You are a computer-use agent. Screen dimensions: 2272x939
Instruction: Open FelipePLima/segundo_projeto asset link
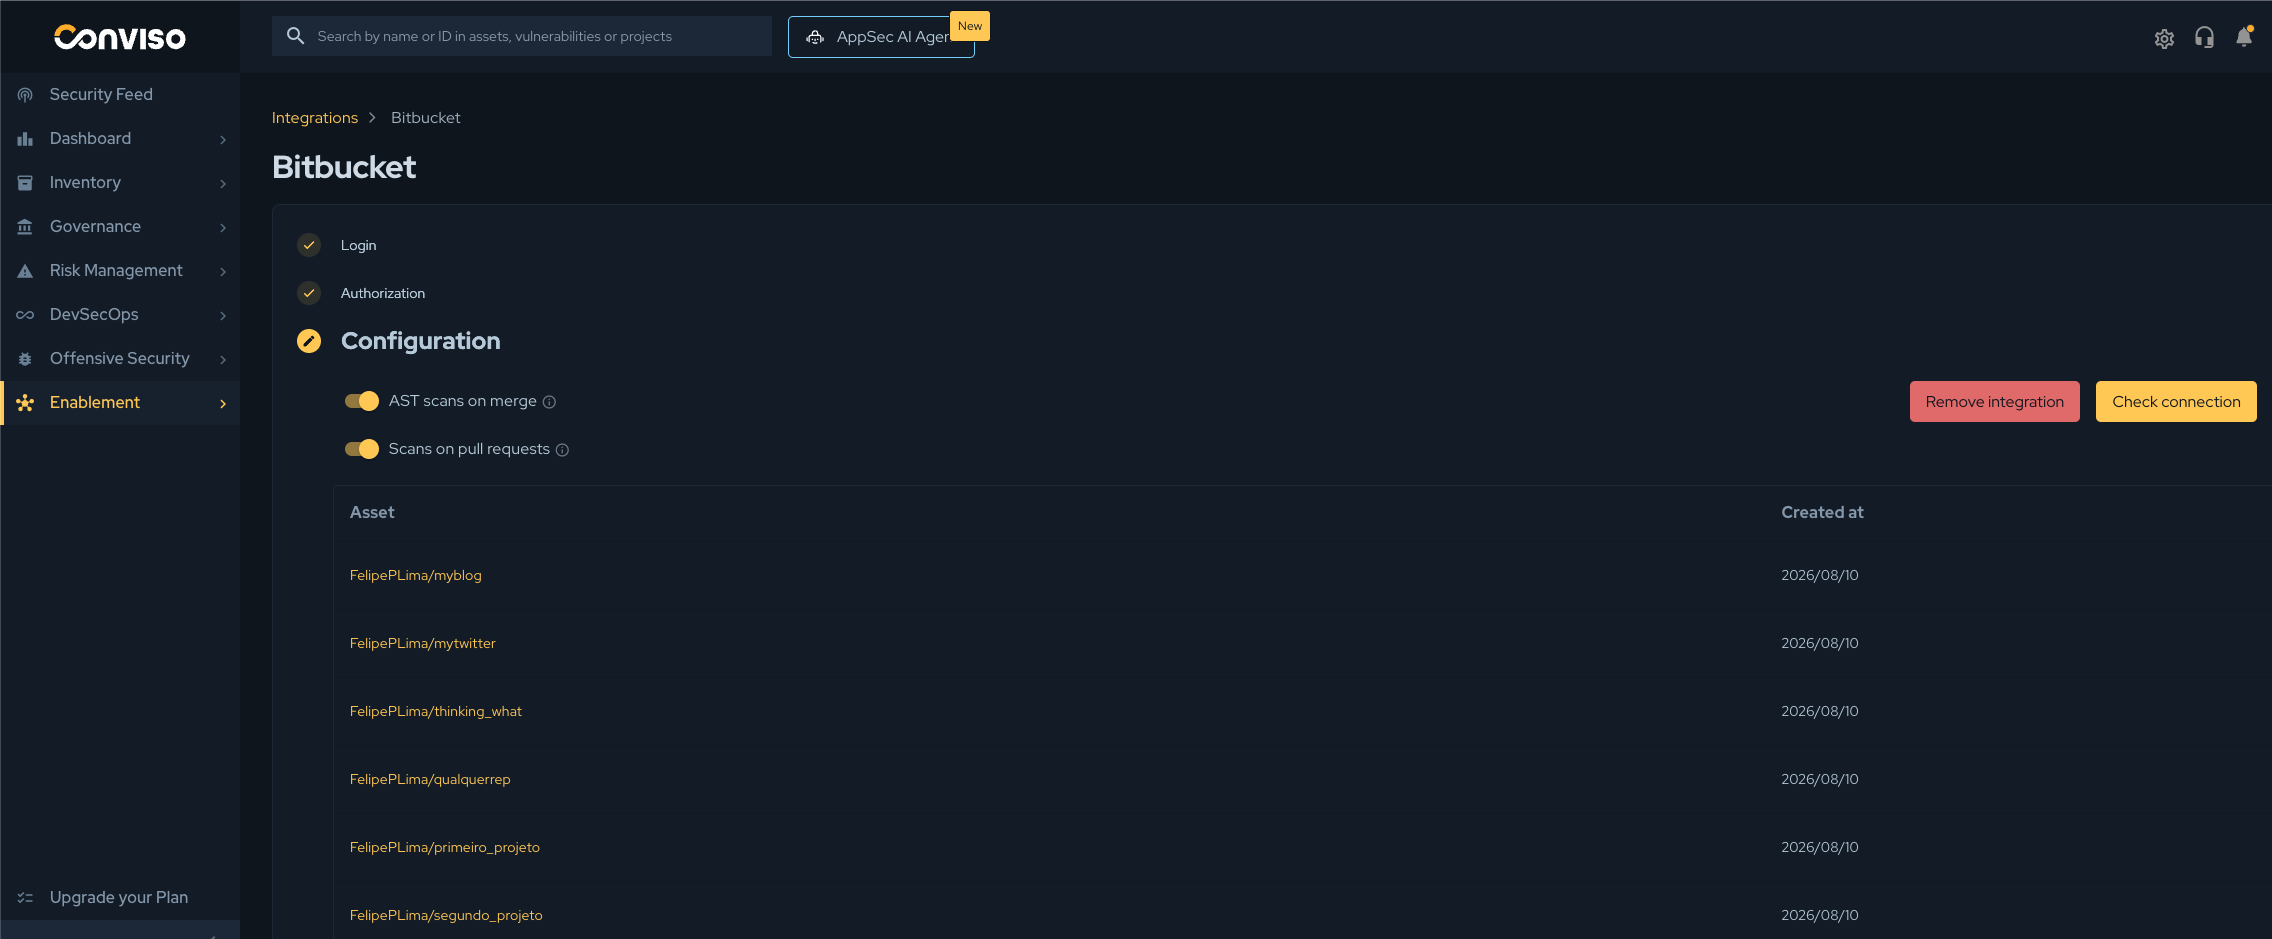click(x=446, y=915)
